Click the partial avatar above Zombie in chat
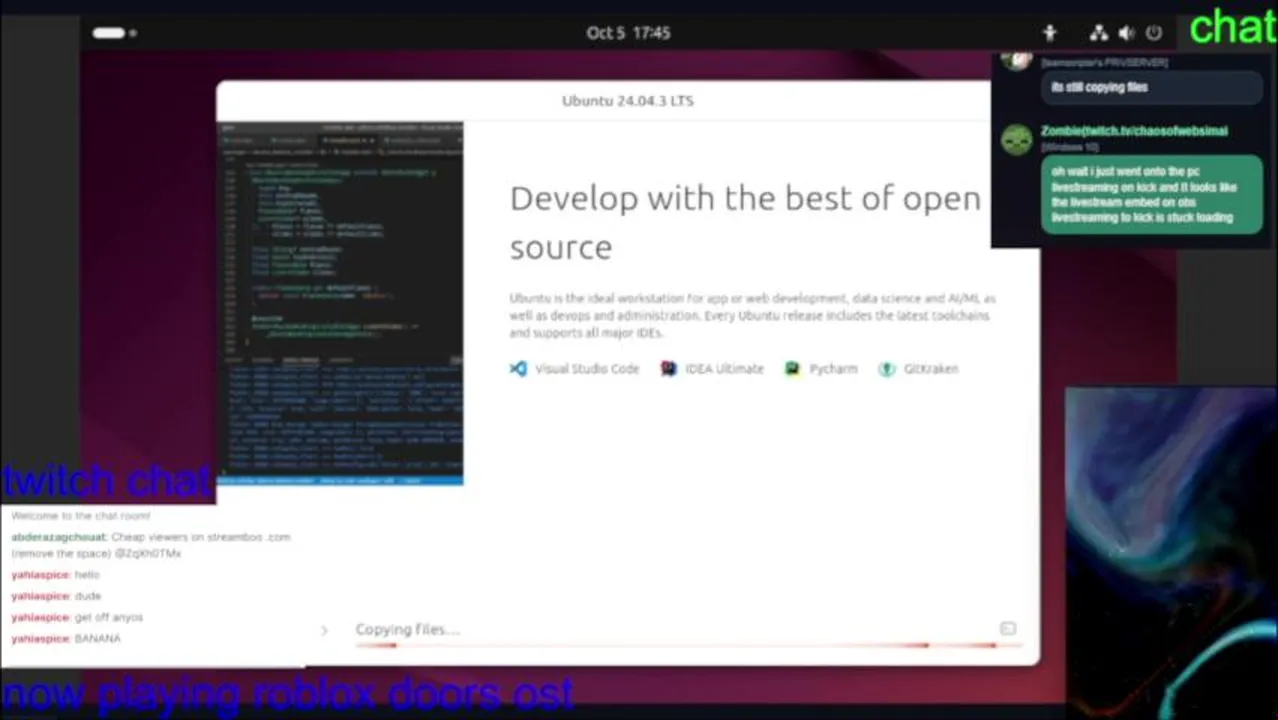Image resolution: width=1278 pixels, height=720 pixels. coord(1017,60)
